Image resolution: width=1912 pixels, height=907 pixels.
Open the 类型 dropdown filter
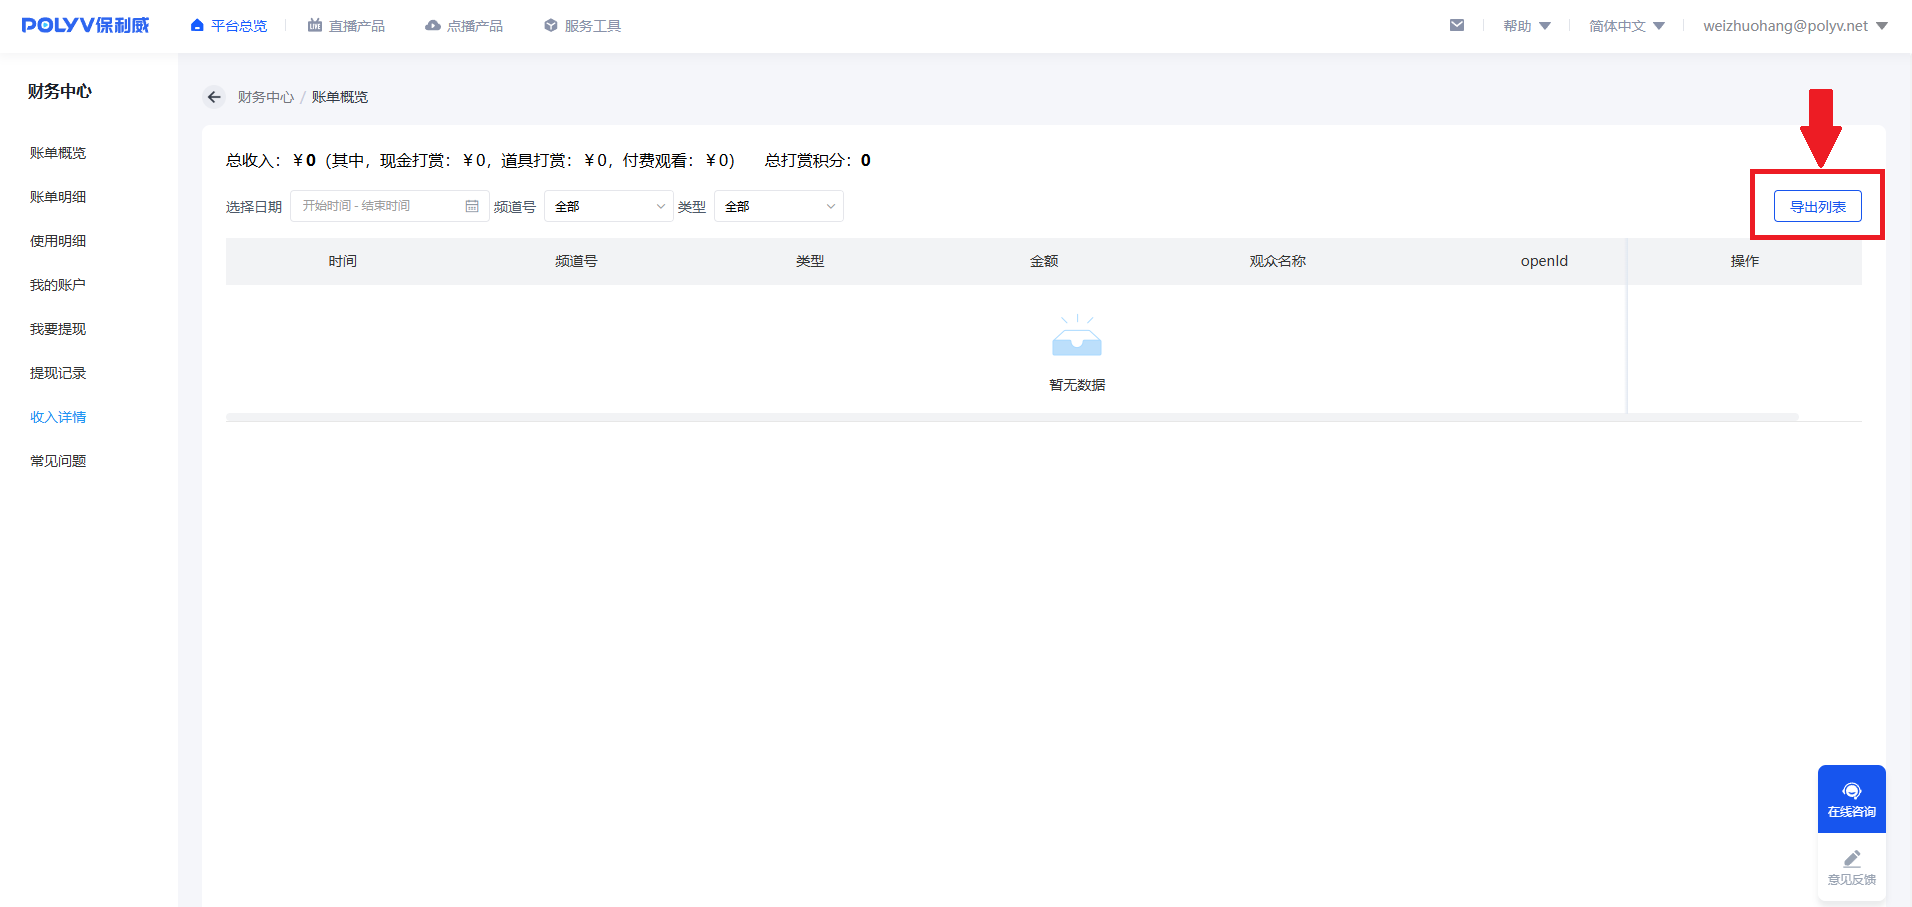click(x=779, y=206)
